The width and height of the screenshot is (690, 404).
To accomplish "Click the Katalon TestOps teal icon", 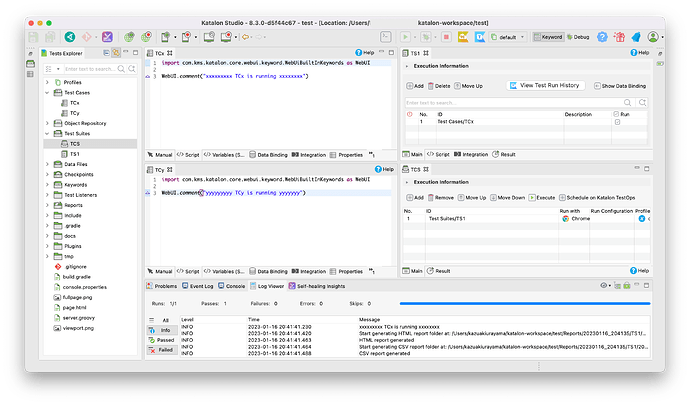I will pos(70,37).
